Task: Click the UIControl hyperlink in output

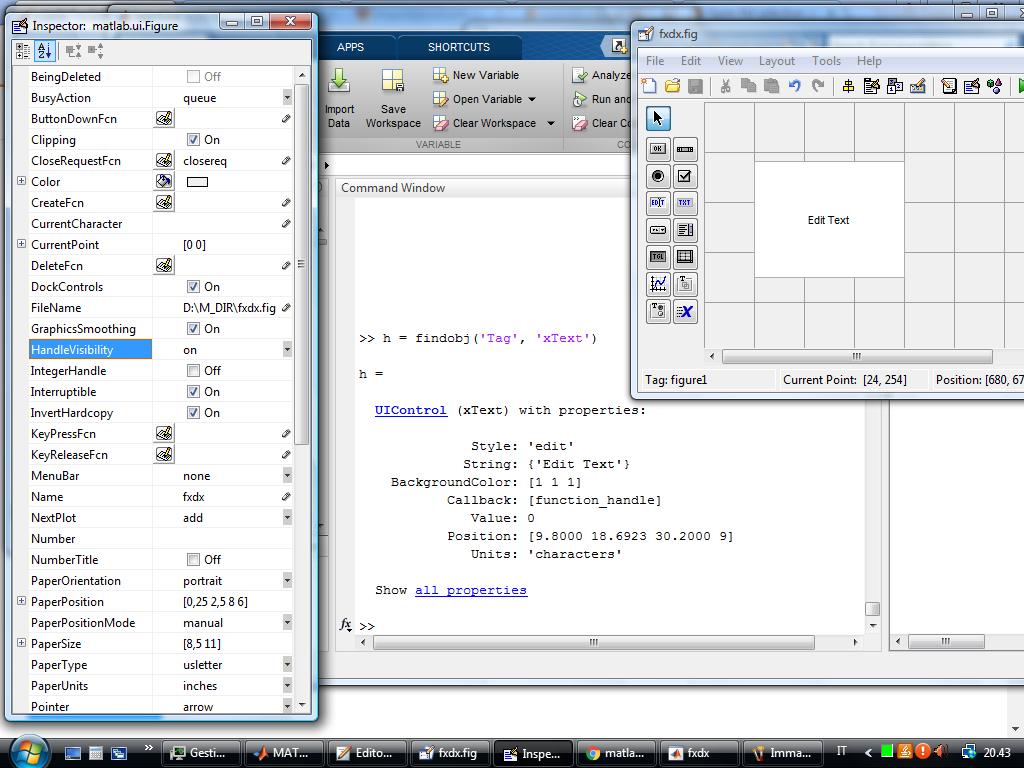Action: pyautogui.click(x=410, y=410)
